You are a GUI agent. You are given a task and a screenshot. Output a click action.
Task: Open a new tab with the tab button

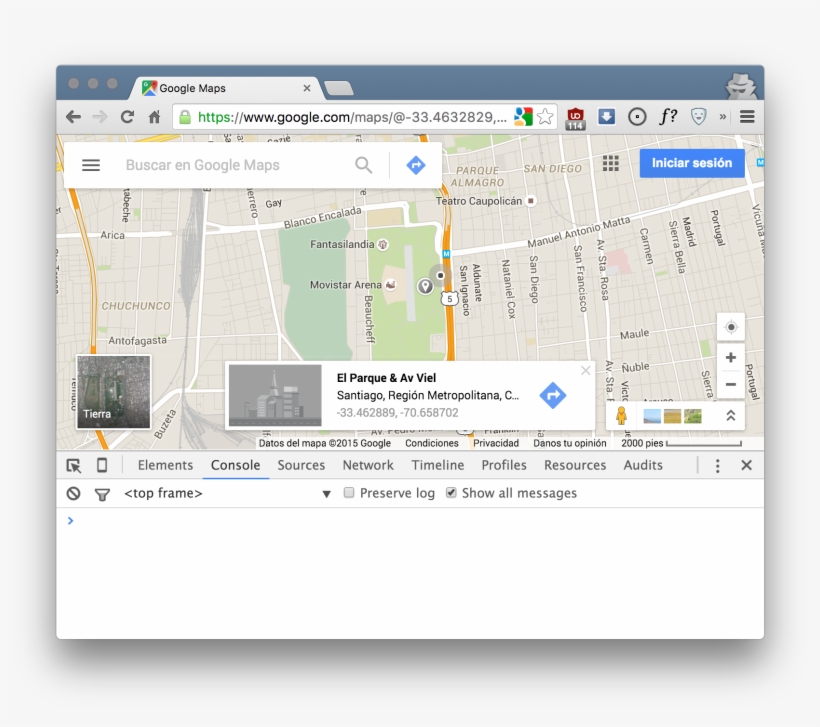click(x=339, y=88)
